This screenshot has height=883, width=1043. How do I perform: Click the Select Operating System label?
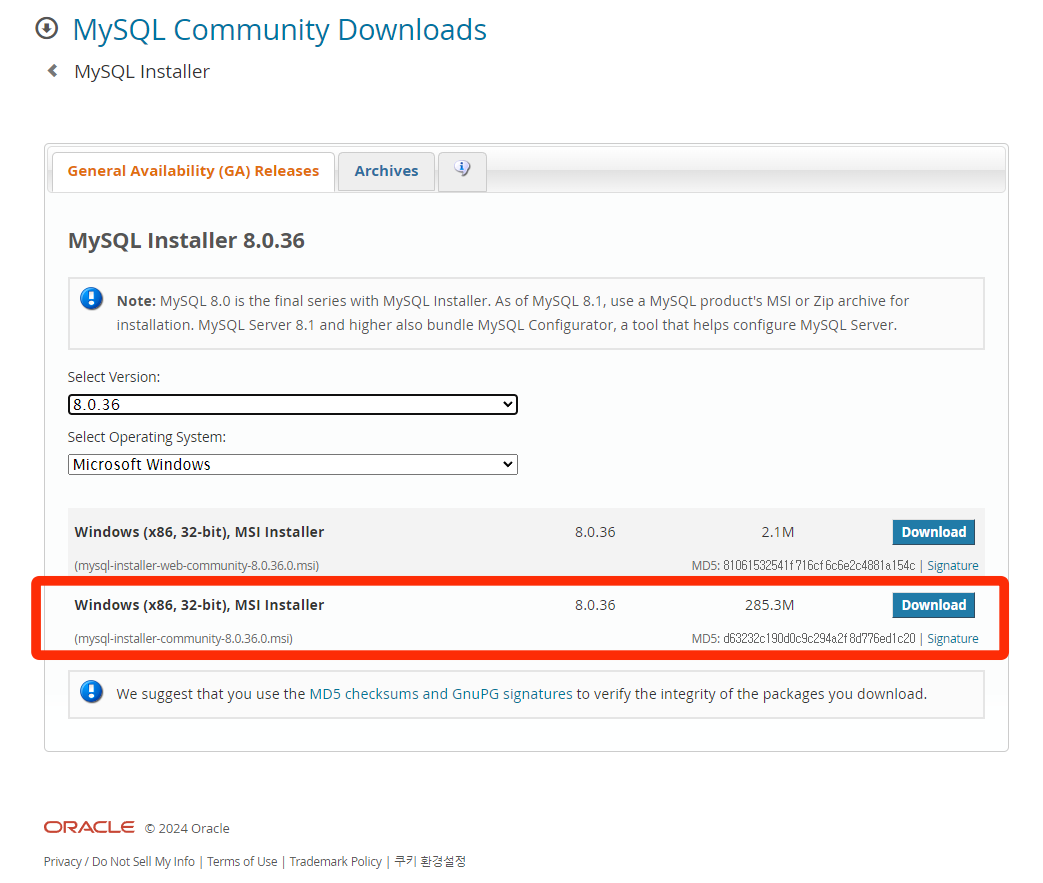pyautogui.click(x=147, y=437)
